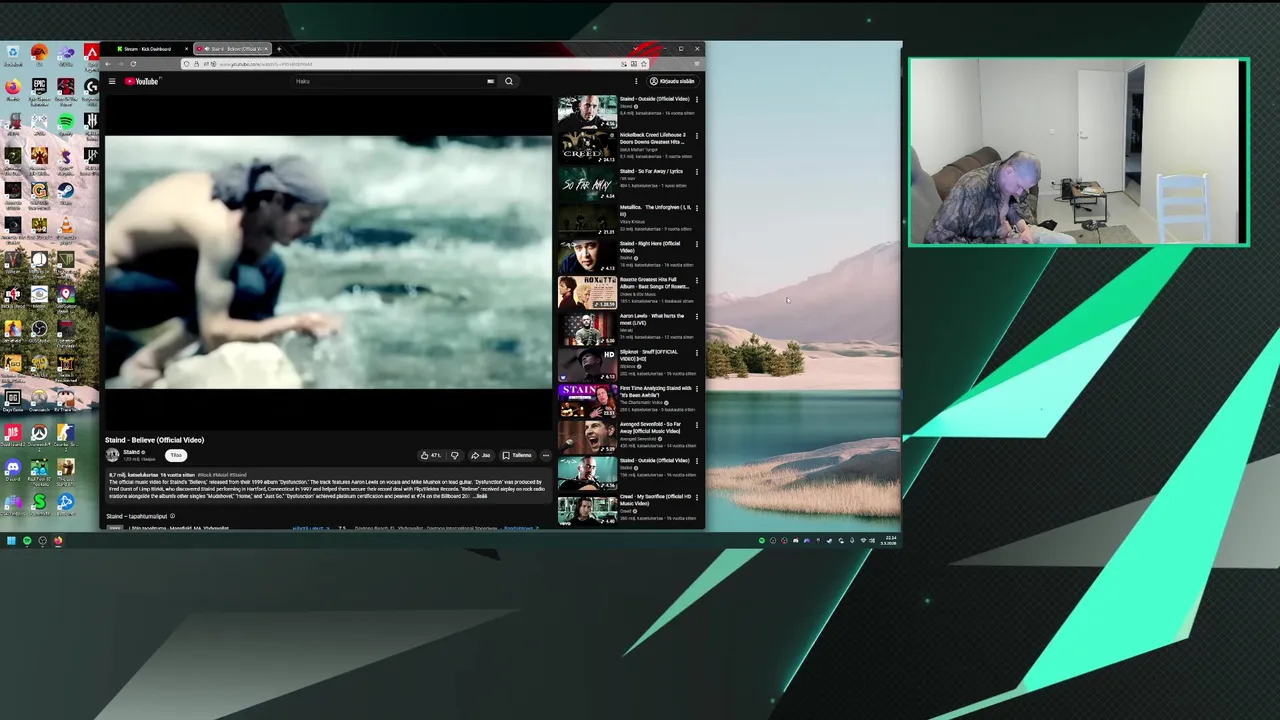Switch to the Stream - Kick Dashboard tab
The image size is (1280, 720).
coord(150,49)
